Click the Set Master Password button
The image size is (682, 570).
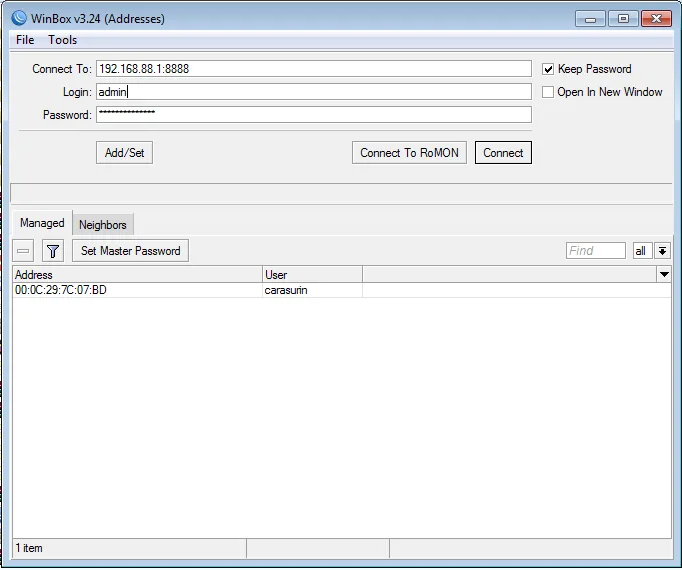point(130,251)
